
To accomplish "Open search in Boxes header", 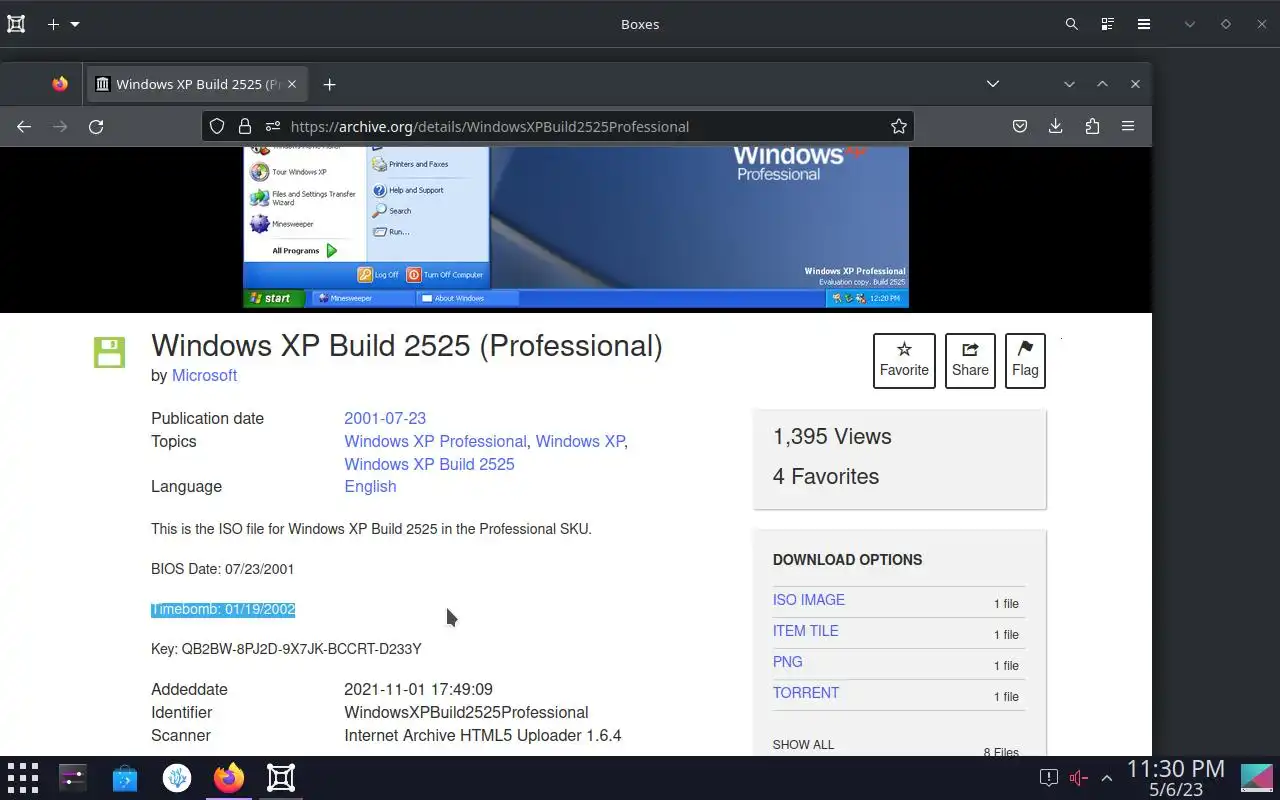I will [x=1071, y=24].
